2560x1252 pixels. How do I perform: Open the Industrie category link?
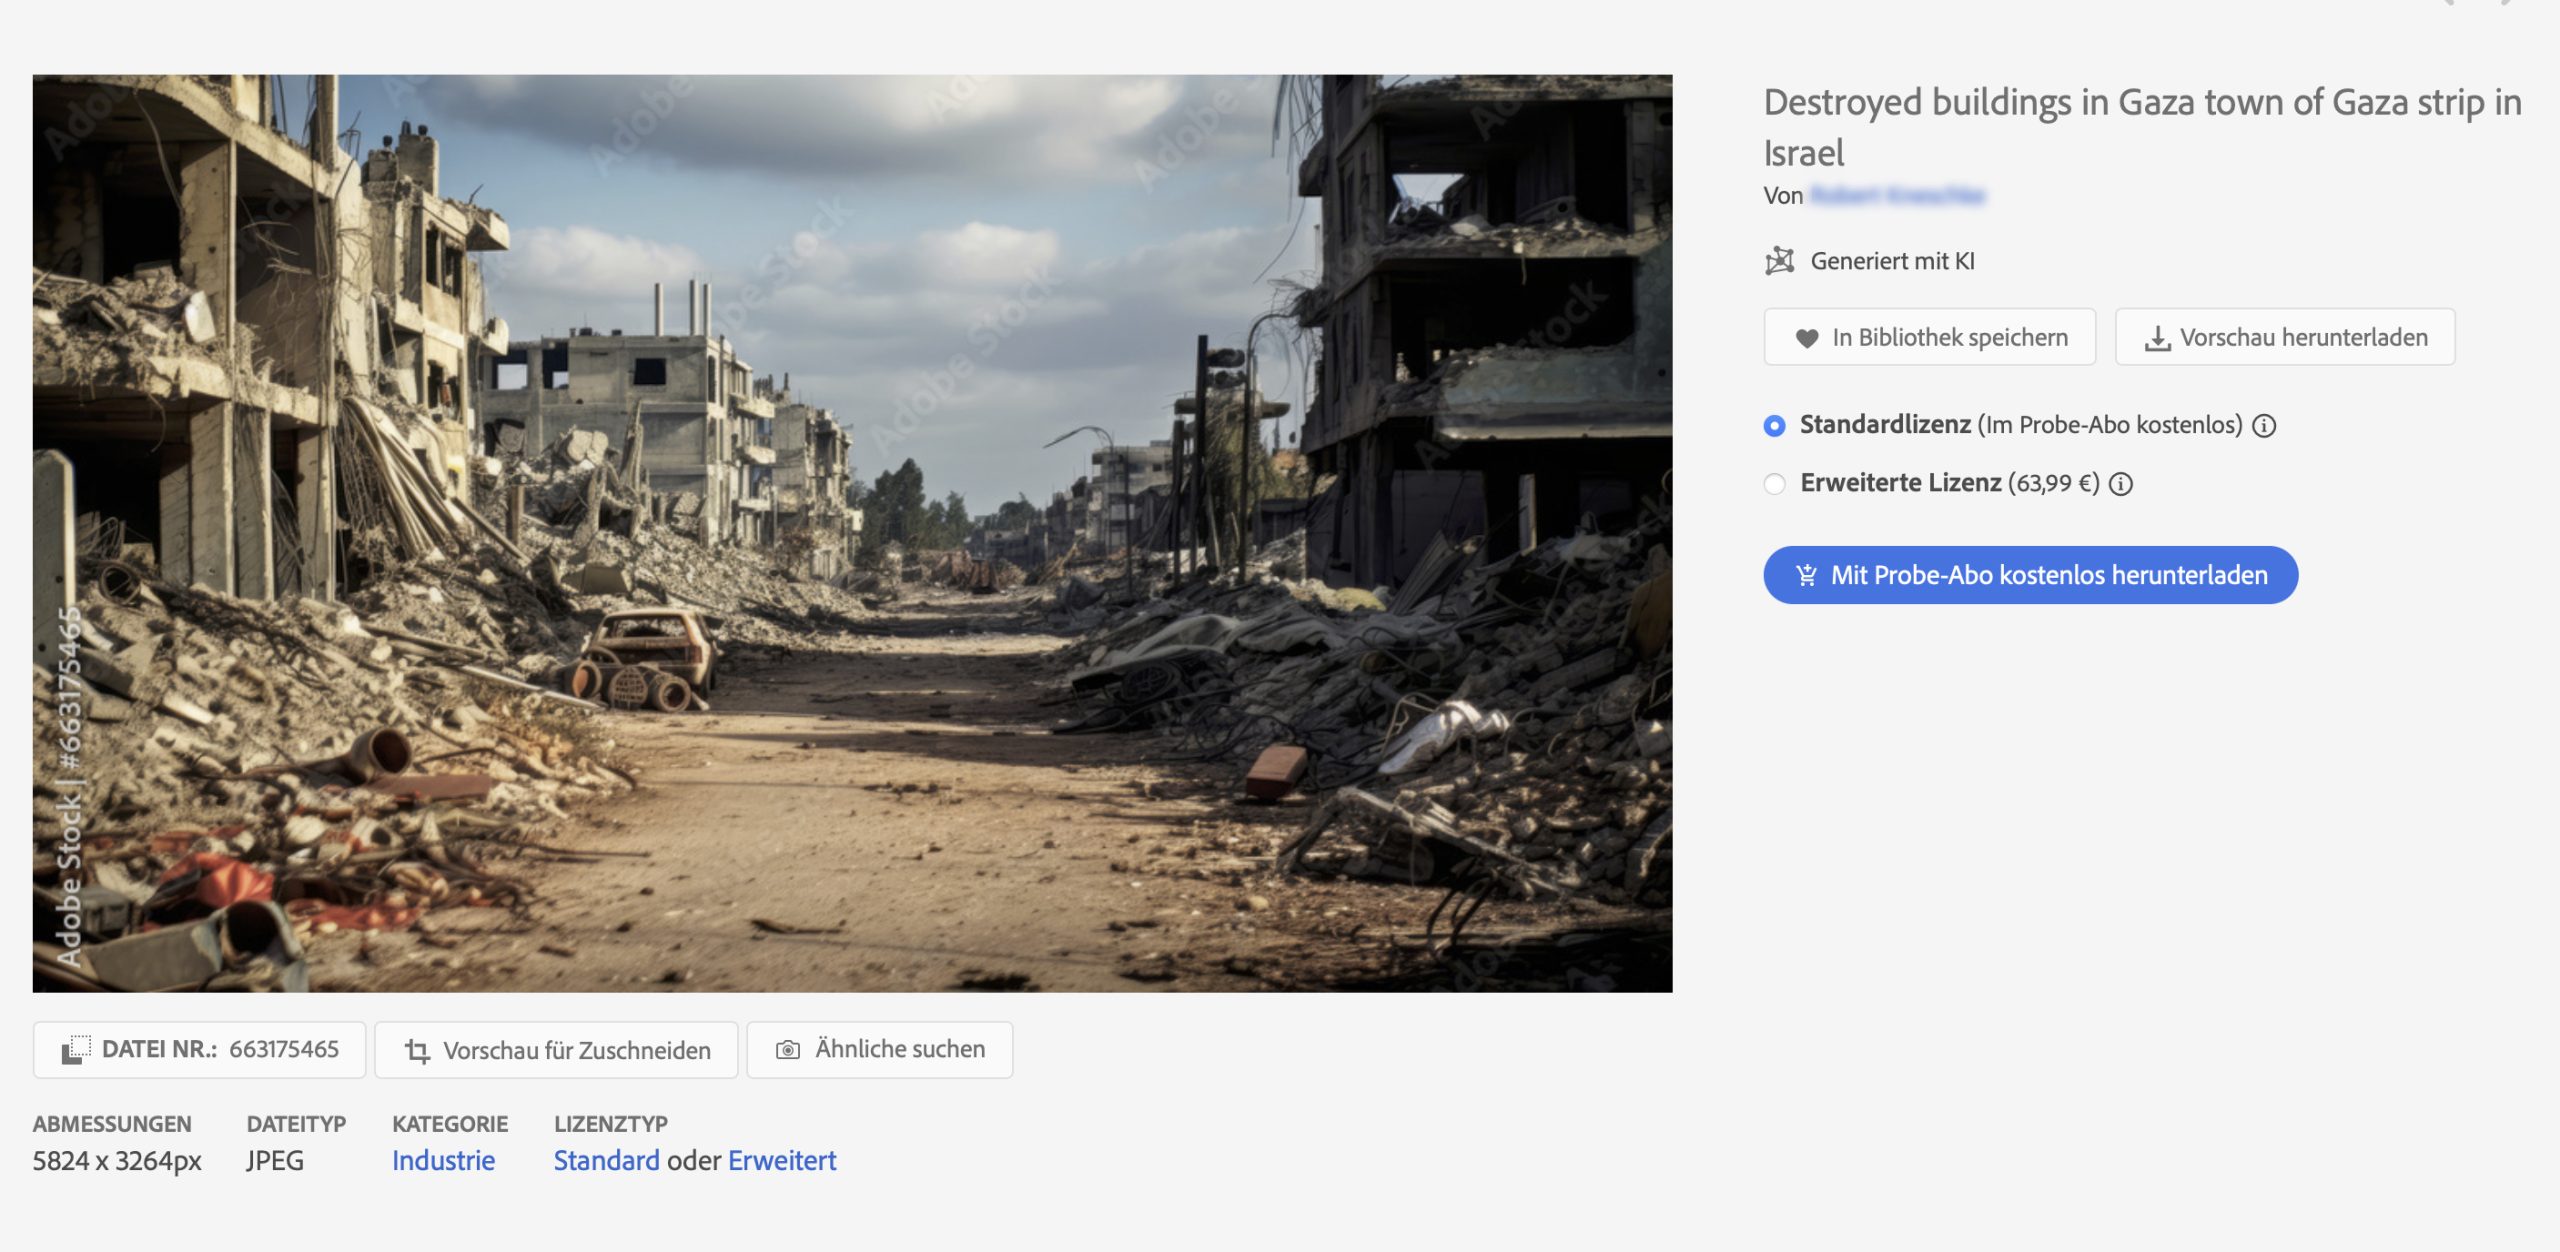[443, 1160]
